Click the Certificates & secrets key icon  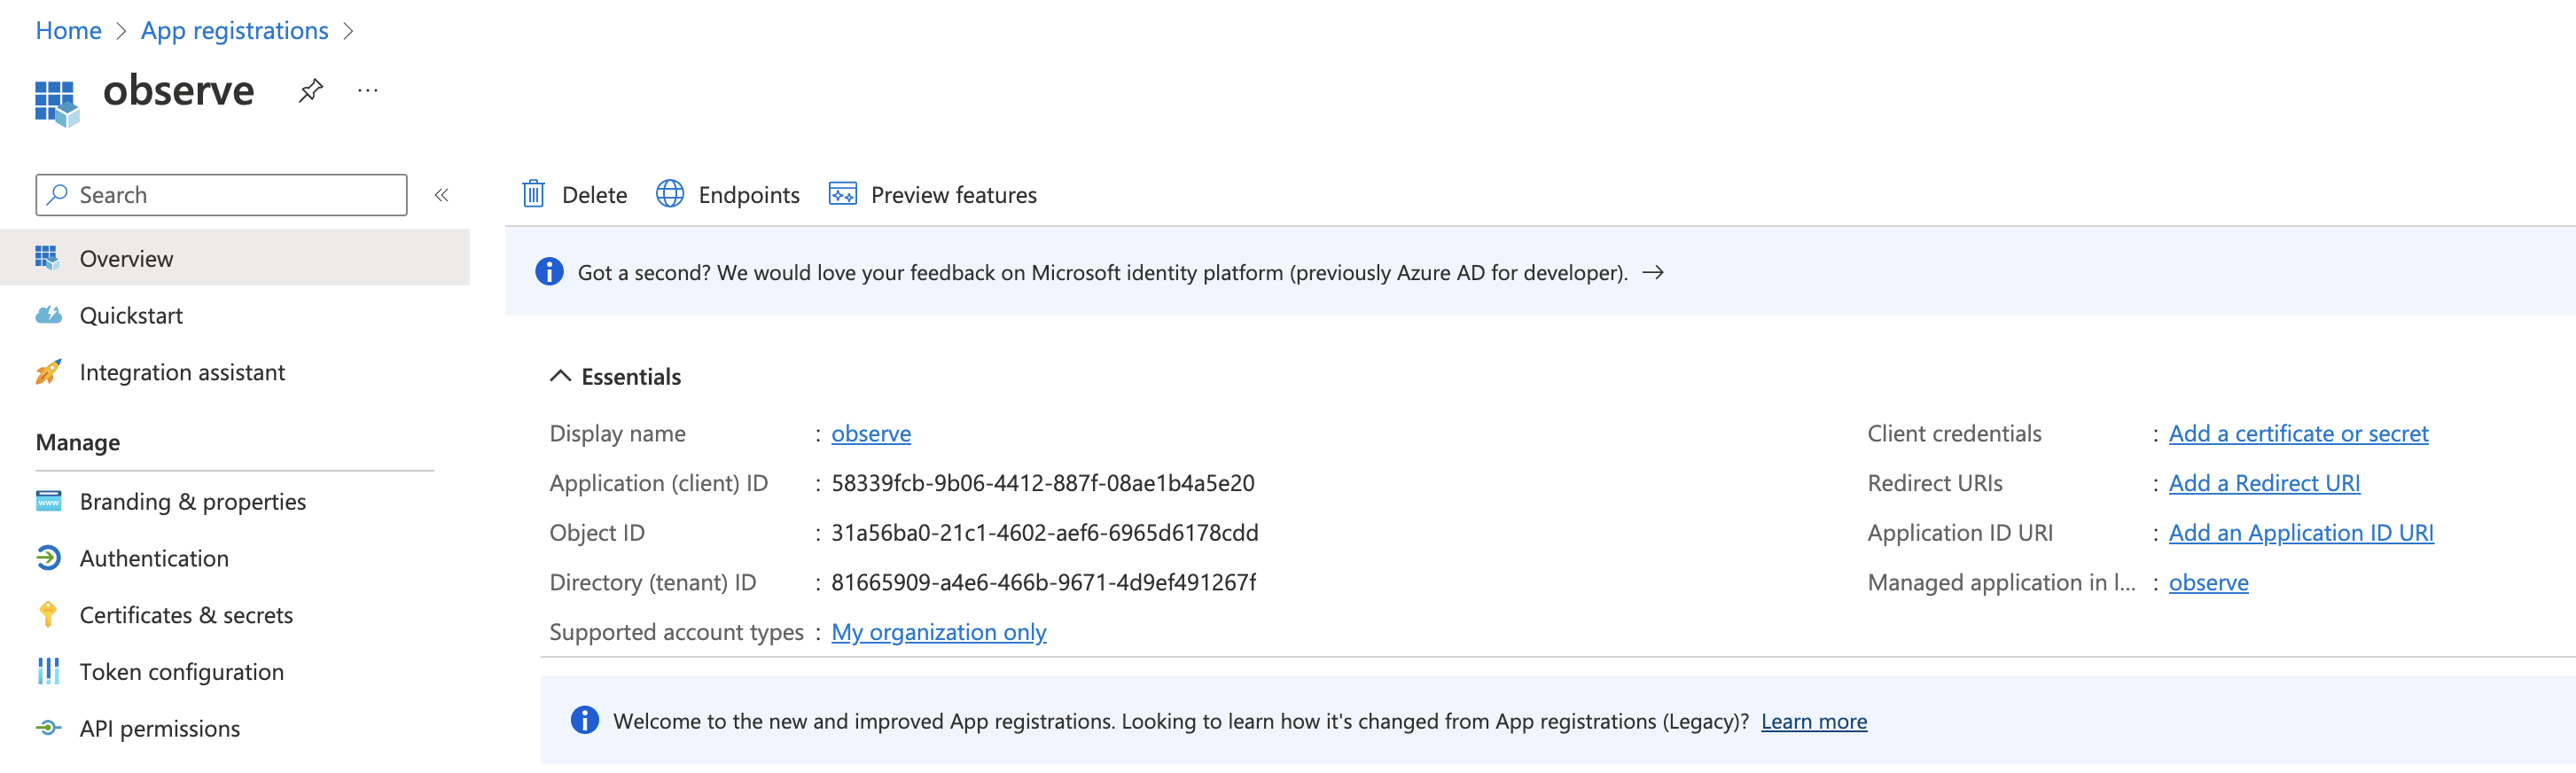coord(48,615)
